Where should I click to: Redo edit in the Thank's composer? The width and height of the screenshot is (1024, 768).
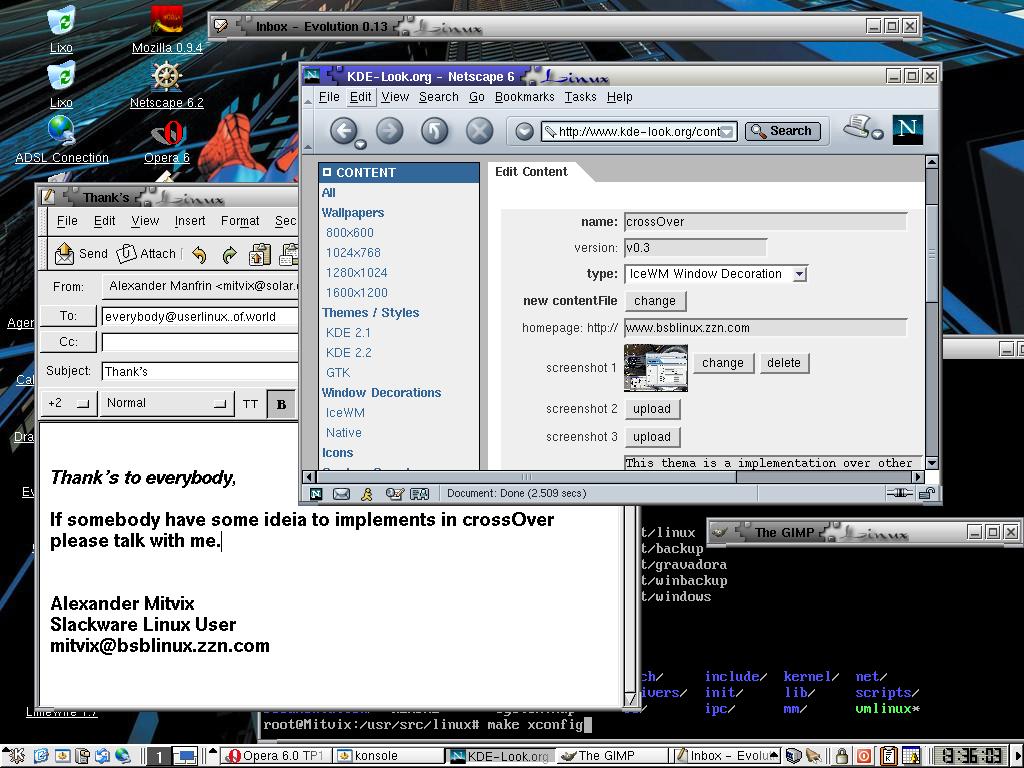(x=229, y=254)
